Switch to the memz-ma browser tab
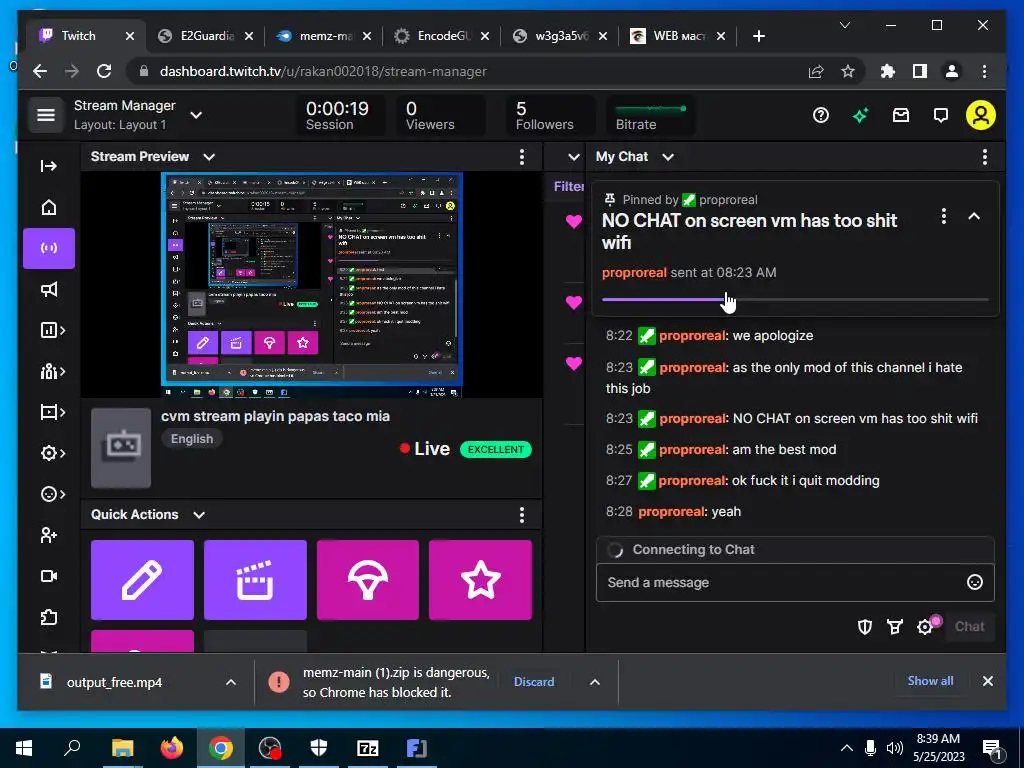Viewport: 1024px width, 768px height. (323, 36)
